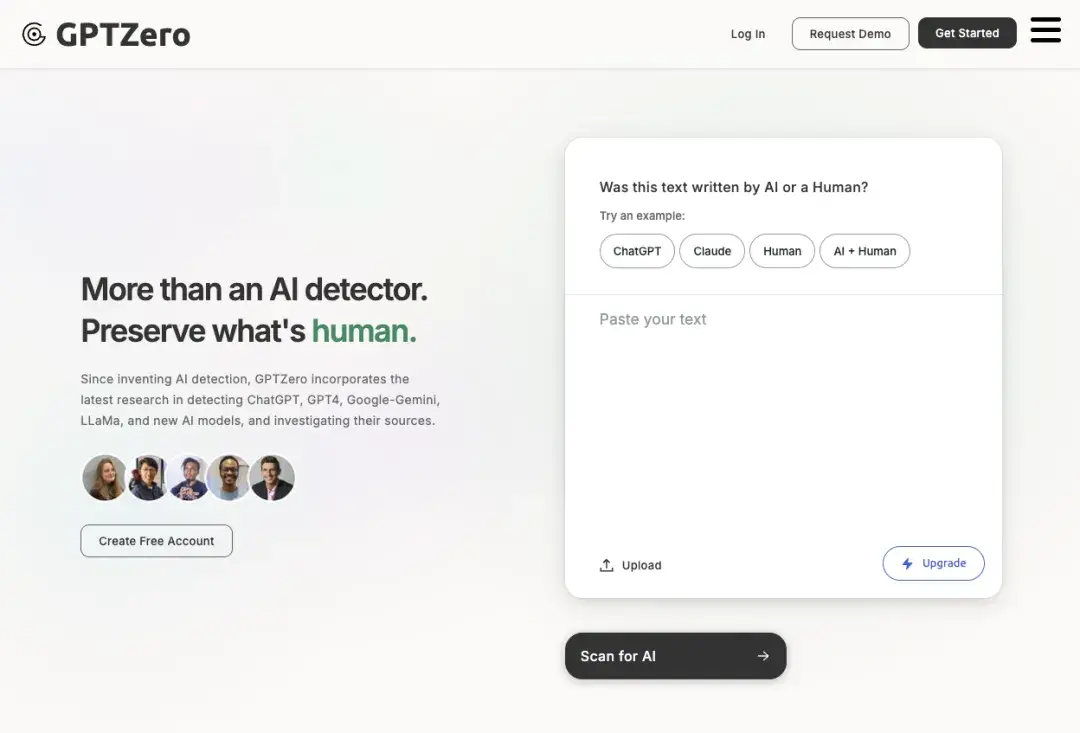
Task: Click the upload arrow icon
Action: coord(606,565)
